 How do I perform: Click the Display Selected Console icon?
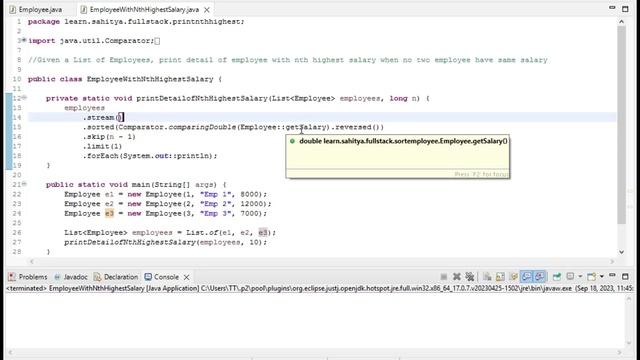pyautogui.click(x=570, y=277)
